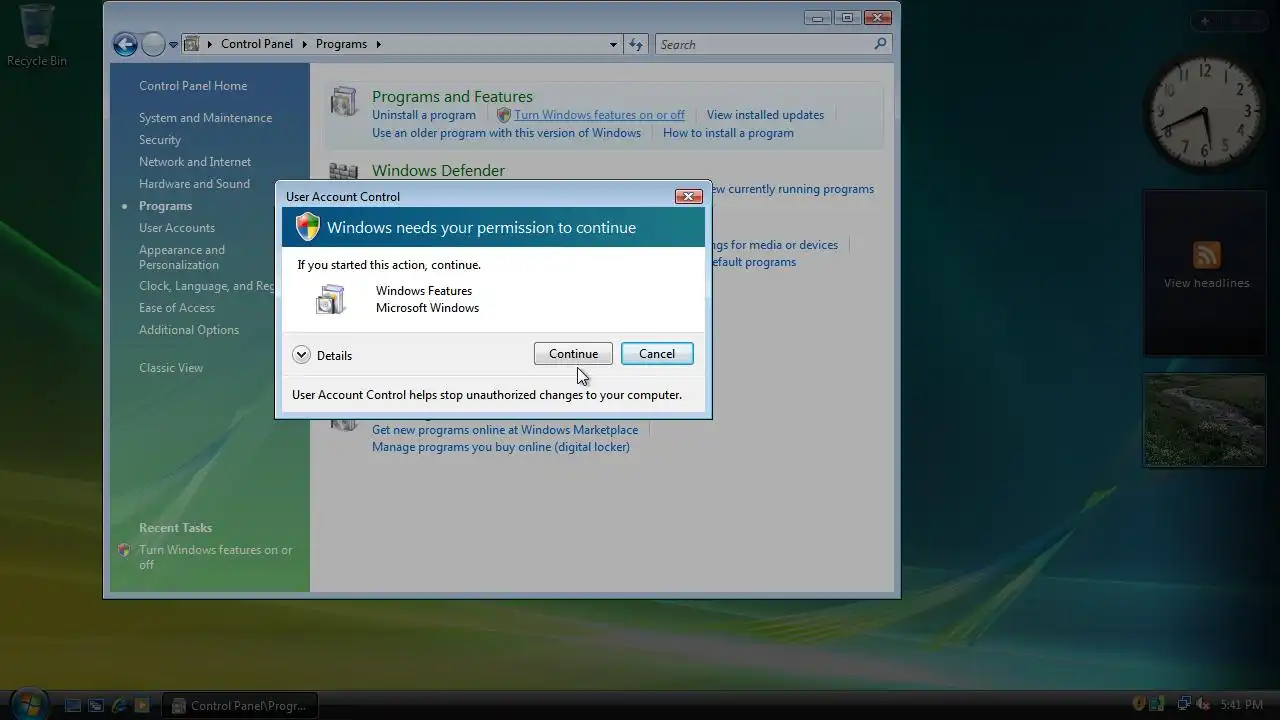Image resolution: width=1280 pixels, height=720 pixels.
Task: Click Control Panel in the breadcrumb
Action: (x=257, y=44)
